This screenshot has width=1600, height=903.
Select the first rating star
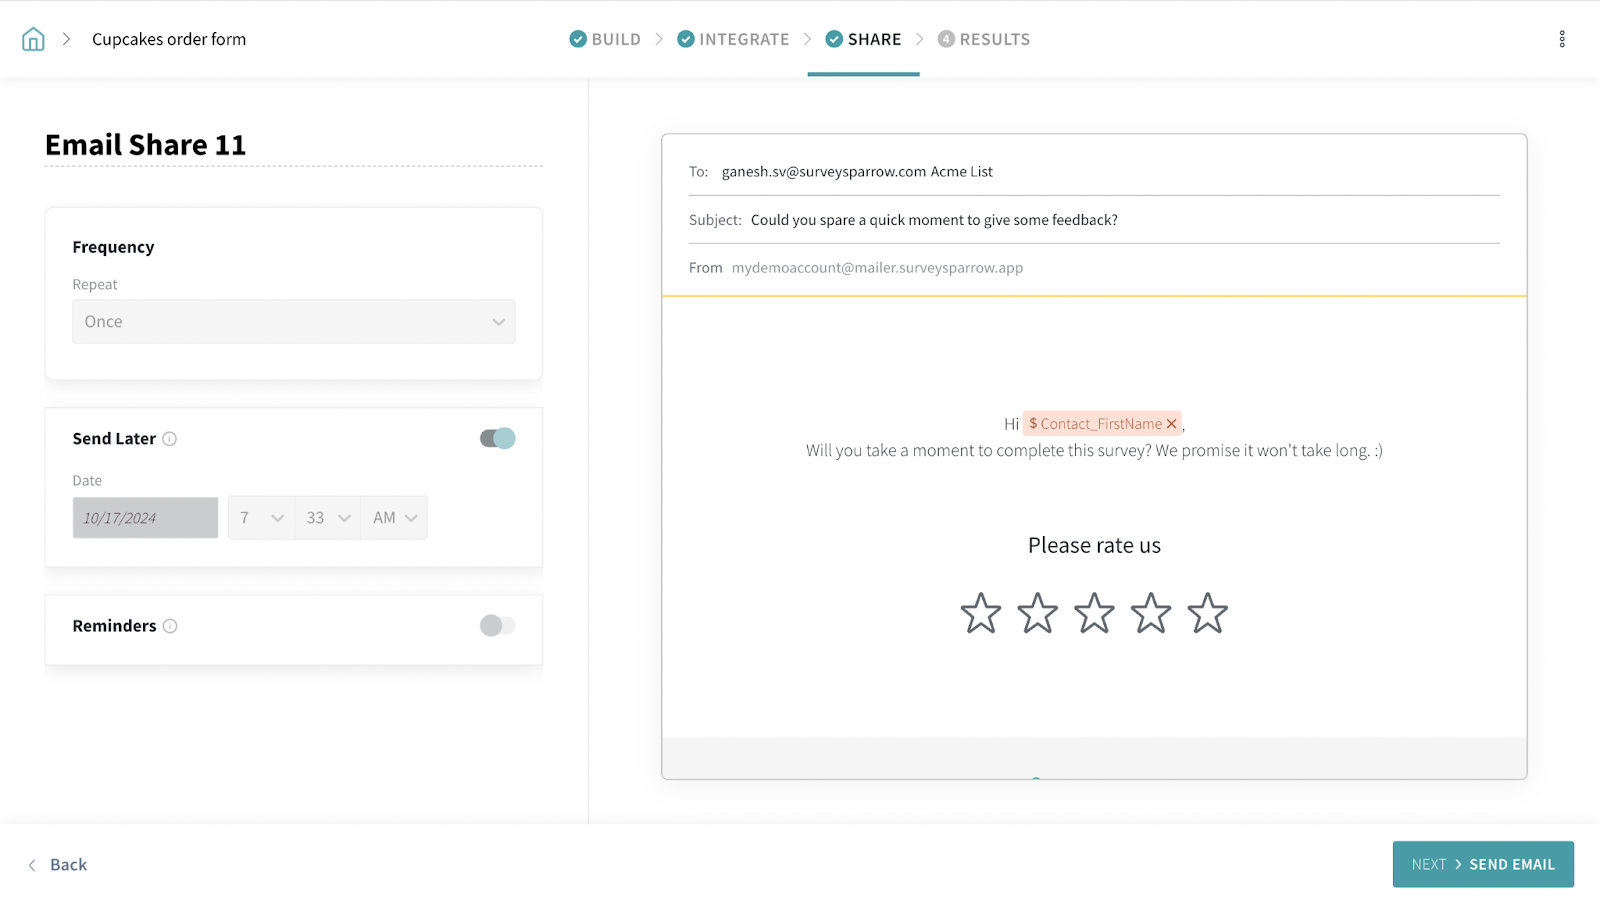[980, 614]
